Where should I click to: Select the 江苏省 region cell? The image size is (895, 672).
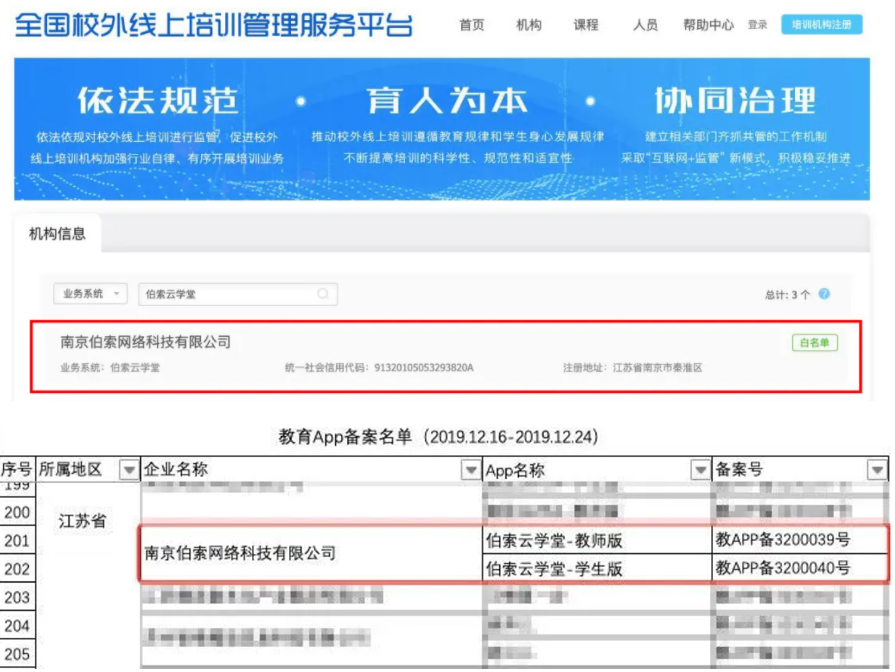pos(82,521)
